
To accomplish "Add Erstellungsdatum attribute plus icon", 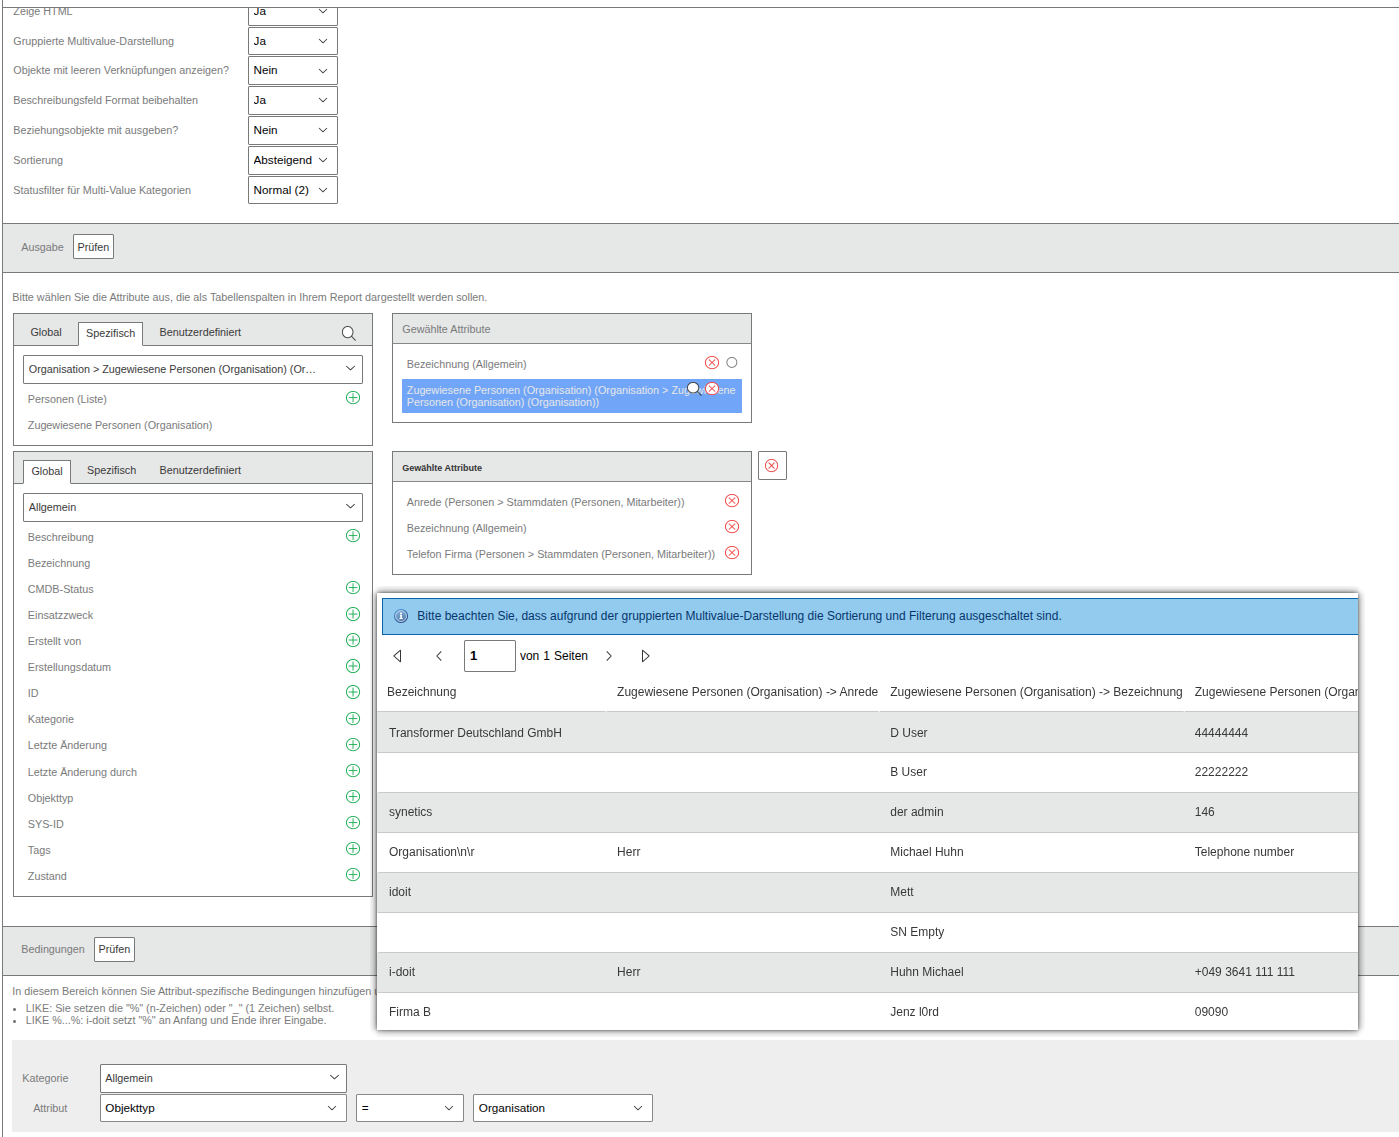I will coord(353,666).
